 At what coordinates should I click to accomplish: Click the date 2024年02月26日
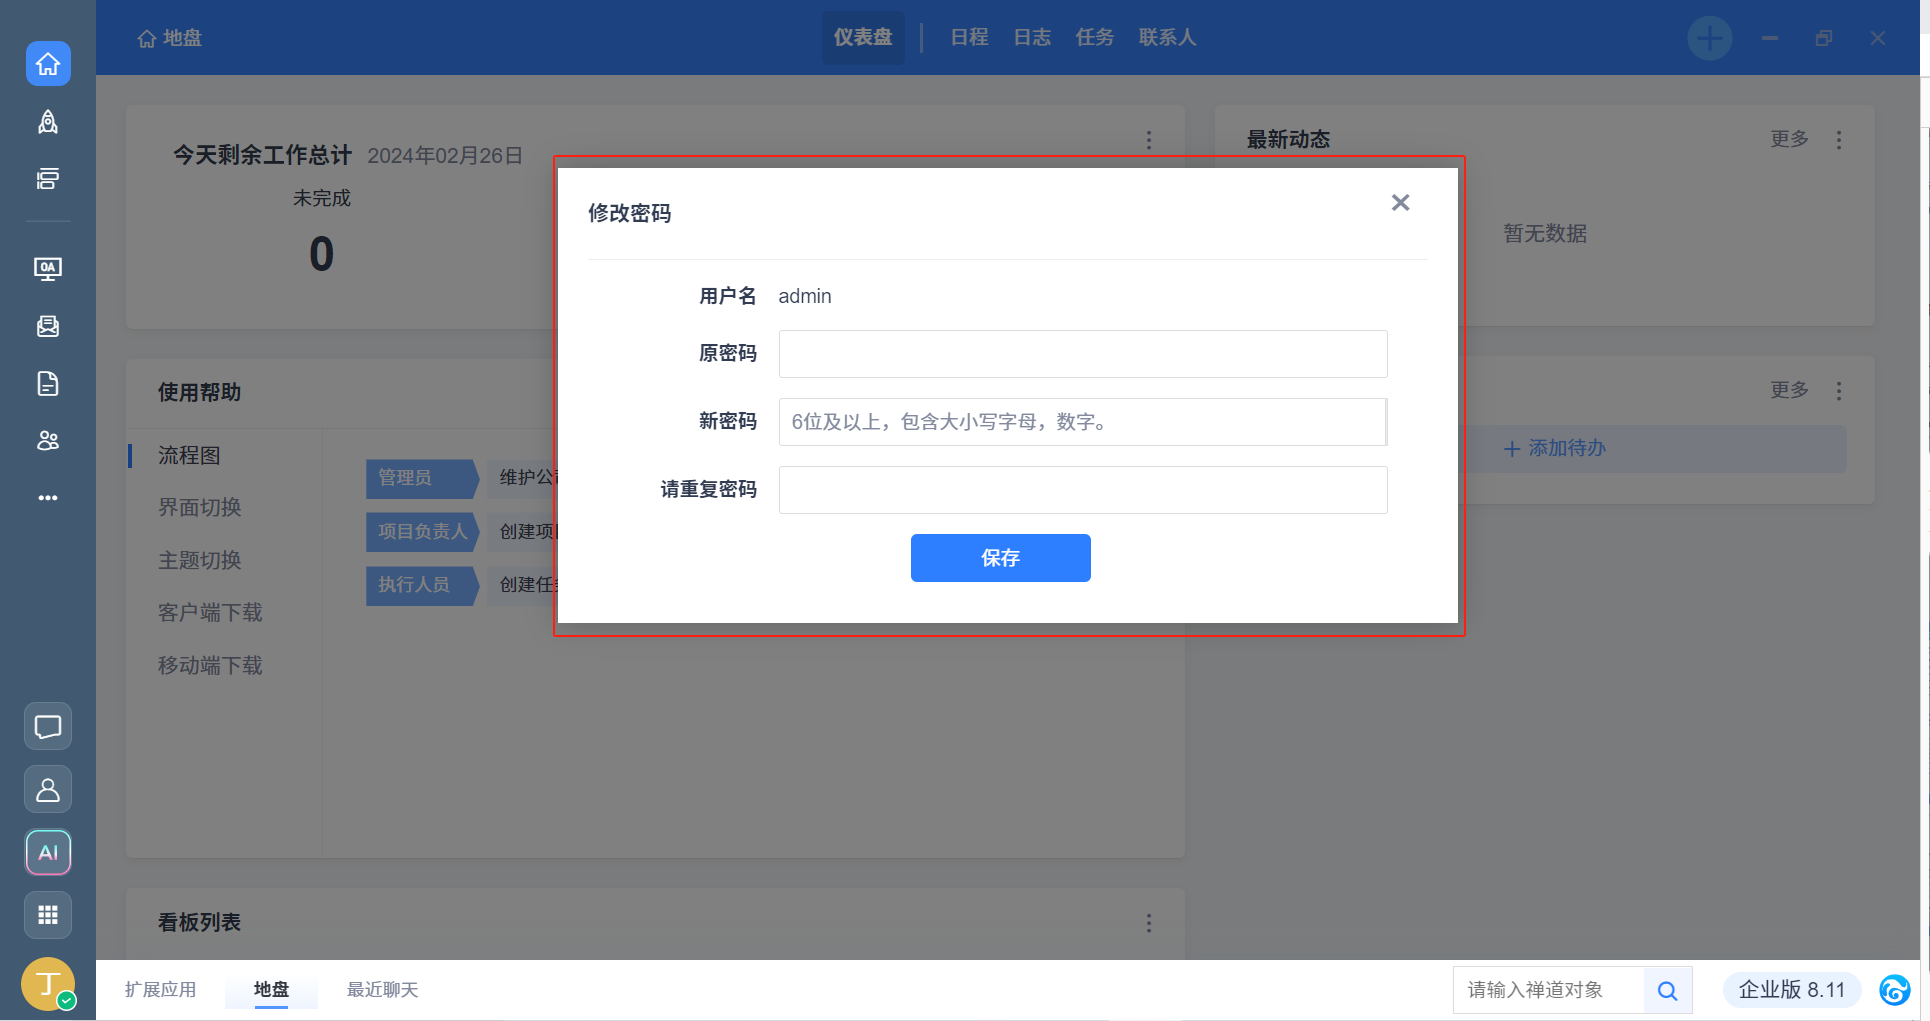click(445, 156)
